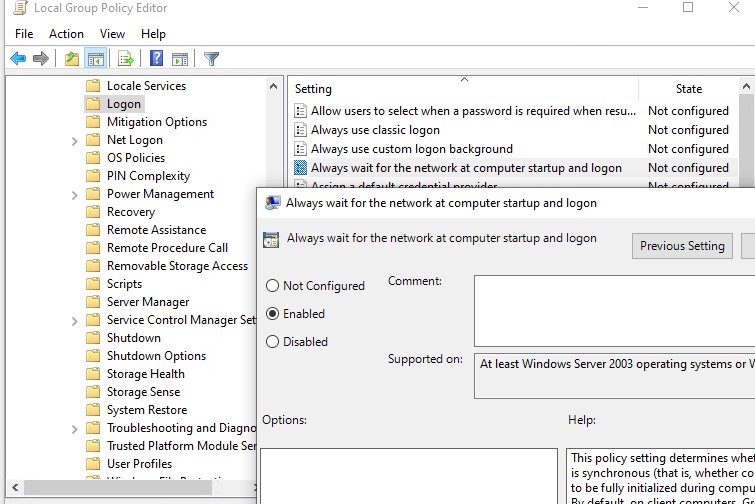Click the Forward arrow toolbar icon
755x504 pixels.
41,59
